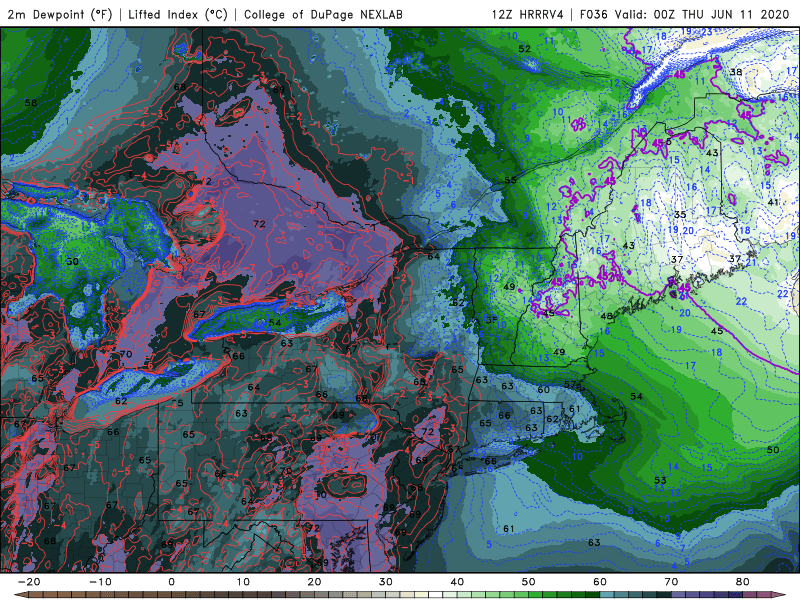This screenshot has width=800, height=600.
Task: Click the black dewpoint value 55 on map
Action: point(510,180)
